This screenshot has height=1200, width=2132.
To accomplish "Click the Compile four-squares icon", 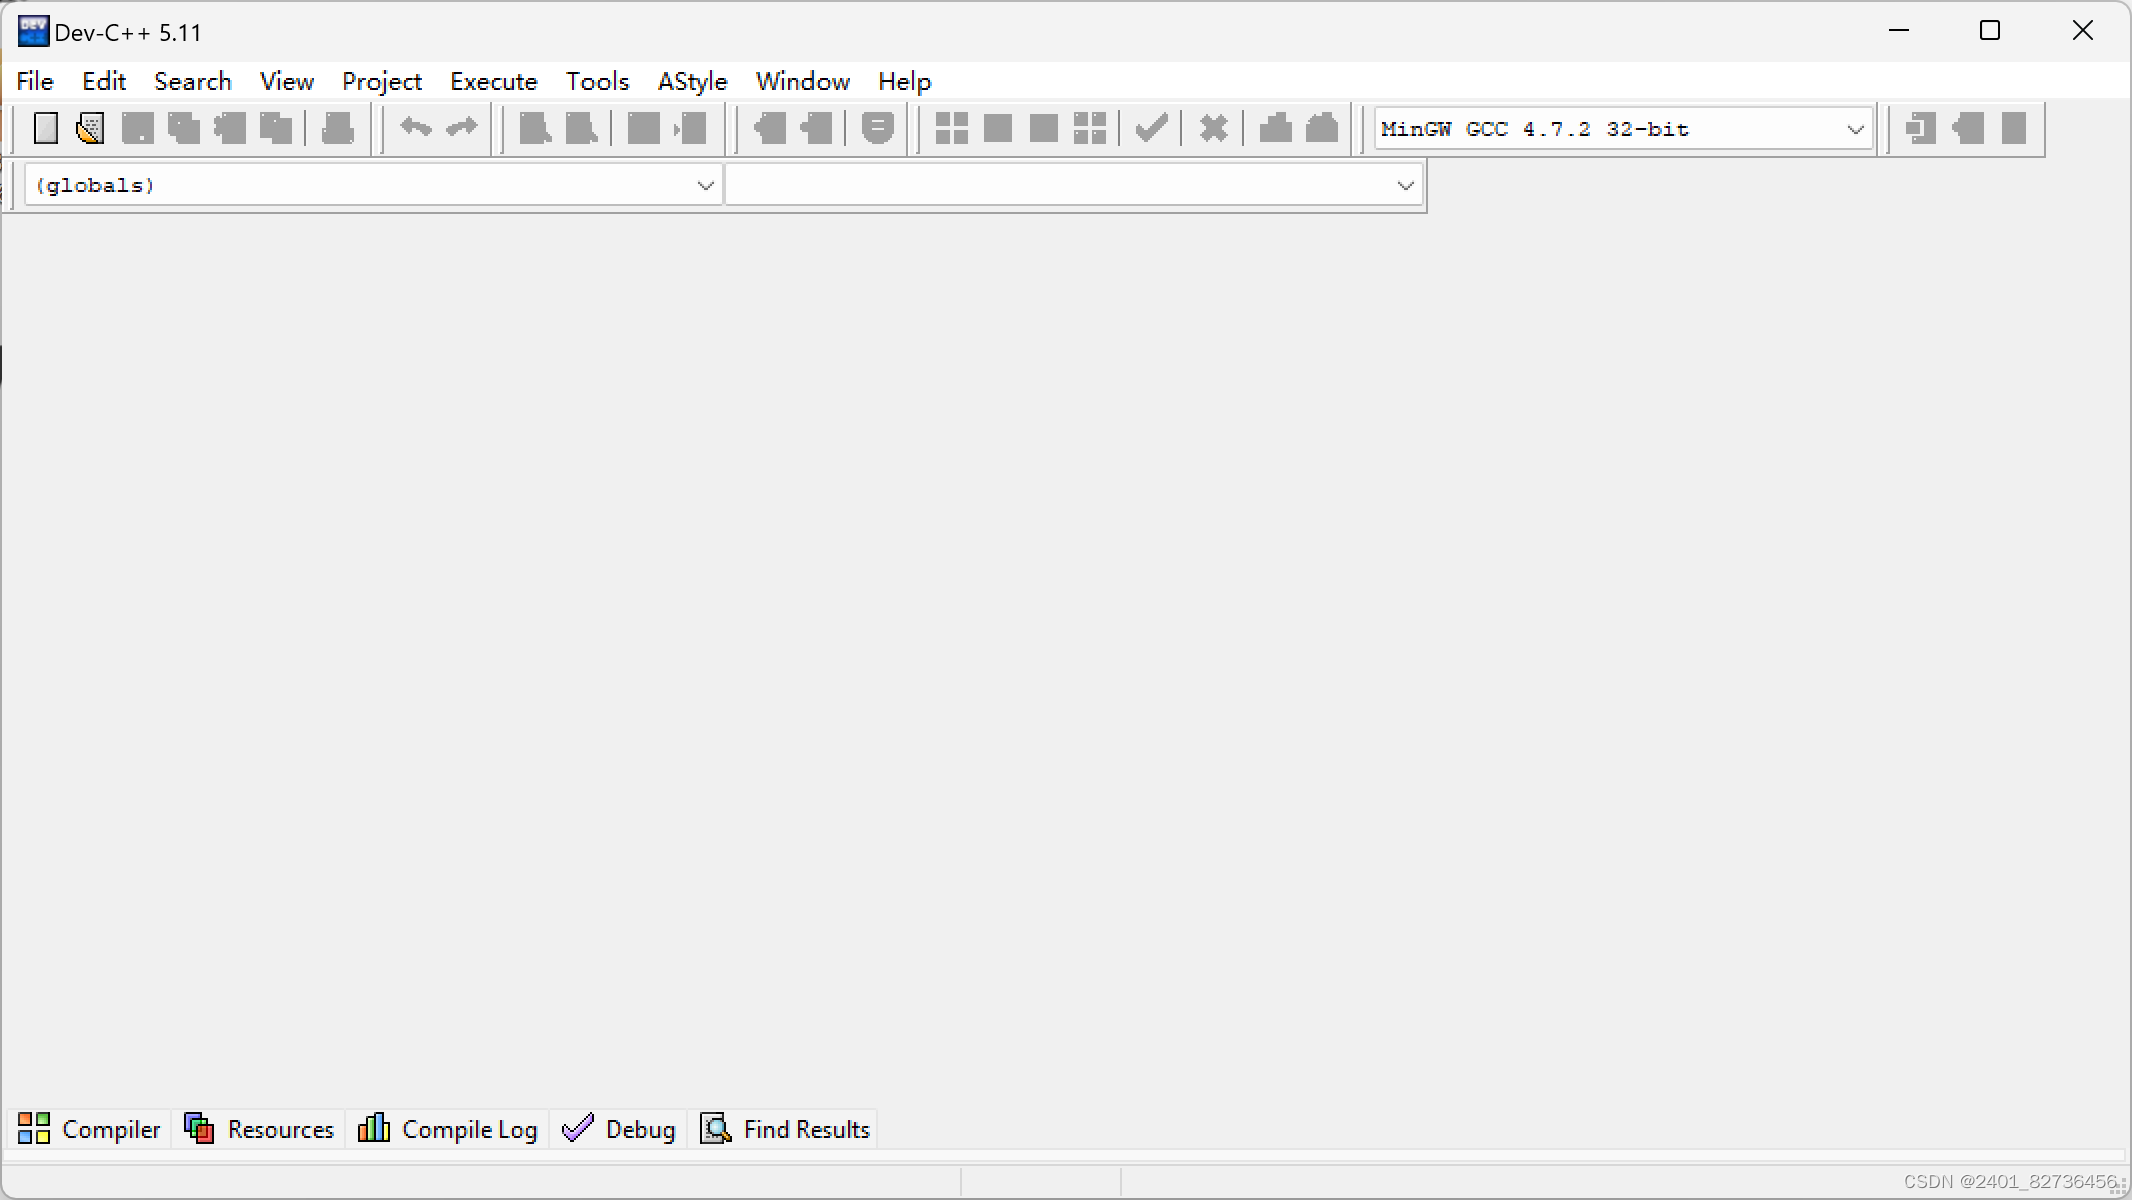I will pos(952,128).
